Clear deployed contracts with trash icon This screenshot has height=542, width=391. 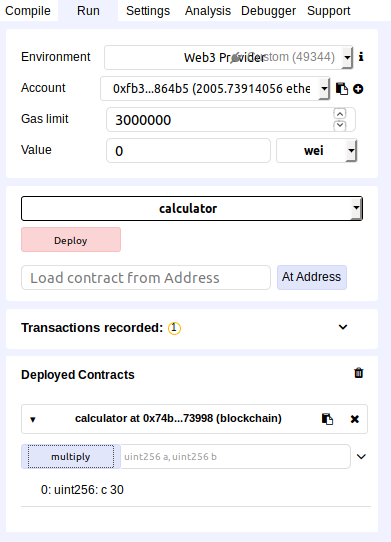click(x=359, y=373)
